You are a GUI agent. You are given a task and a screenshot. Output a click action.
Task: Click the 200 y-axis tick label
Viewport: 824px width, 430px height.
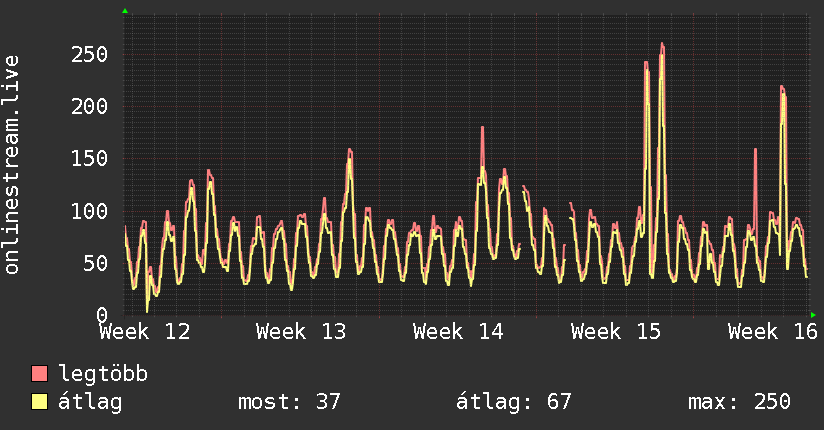tap(90, 107)
